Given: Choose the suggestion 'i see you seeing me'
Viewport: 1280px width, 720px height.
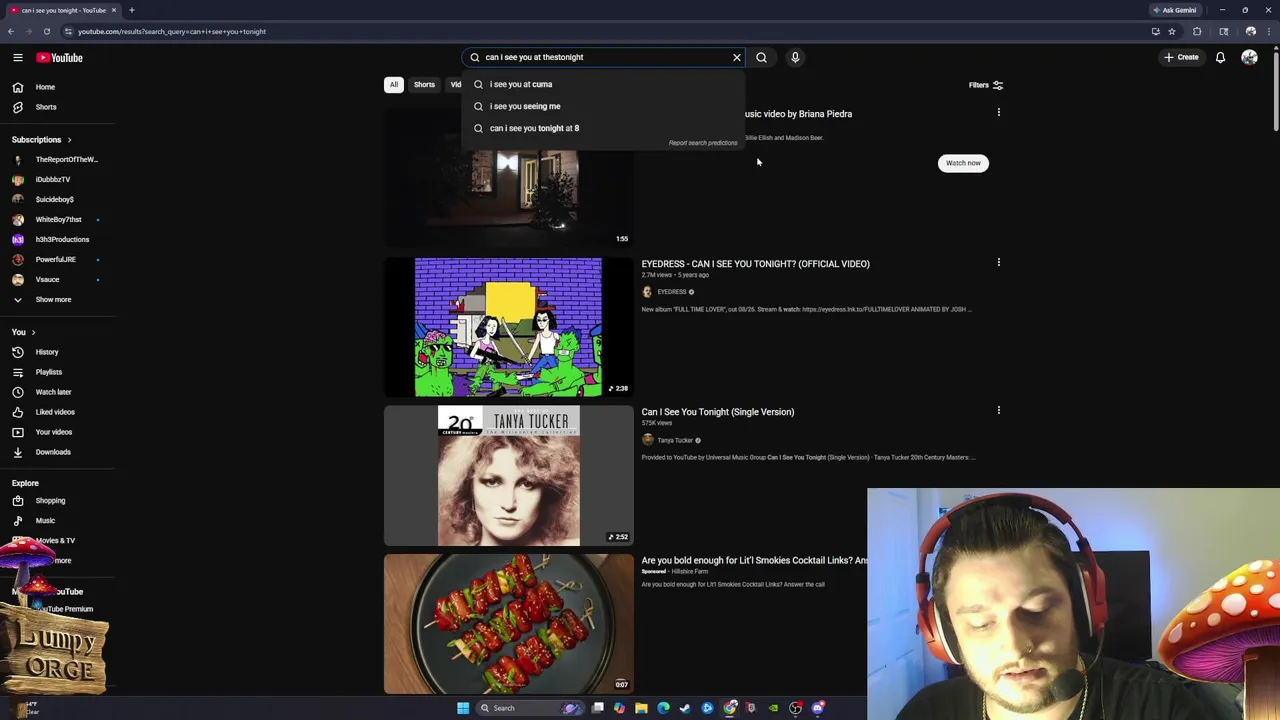Looking at the screenshot, I should tap(604, 106).
